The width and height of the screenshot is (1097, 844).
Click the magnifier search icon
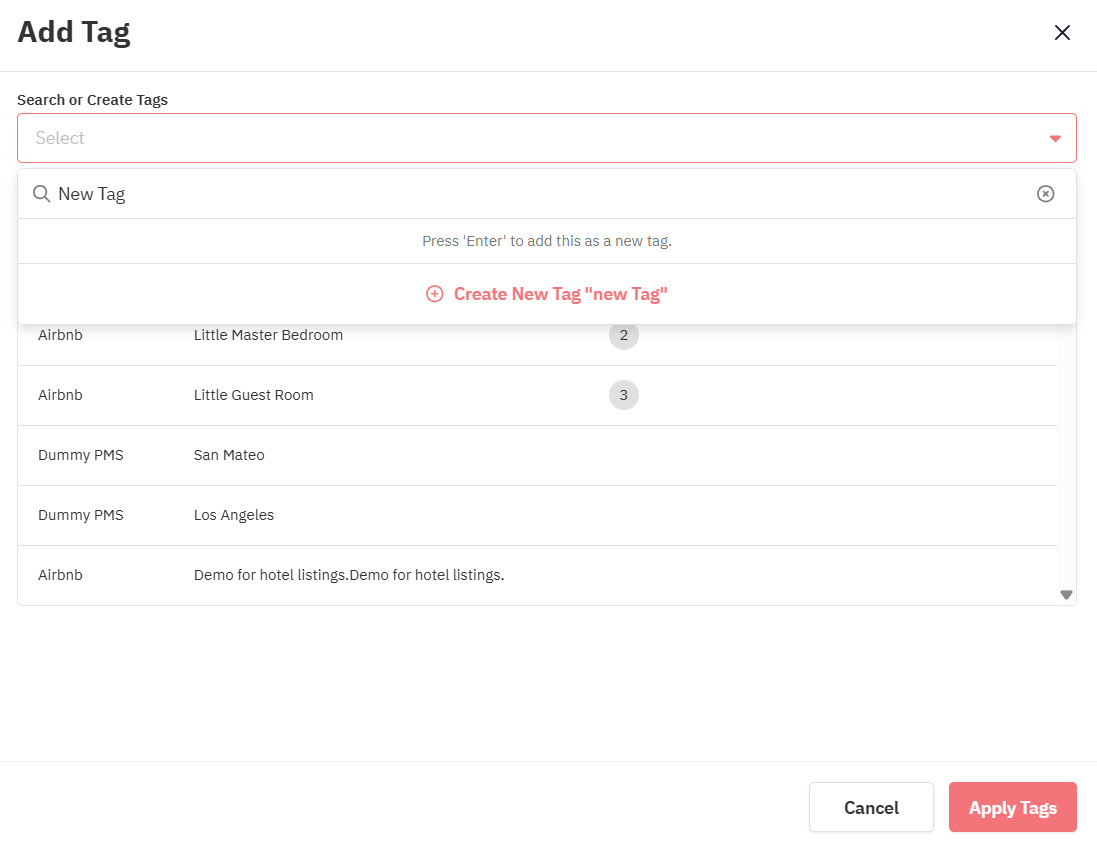tap(42, 194)
